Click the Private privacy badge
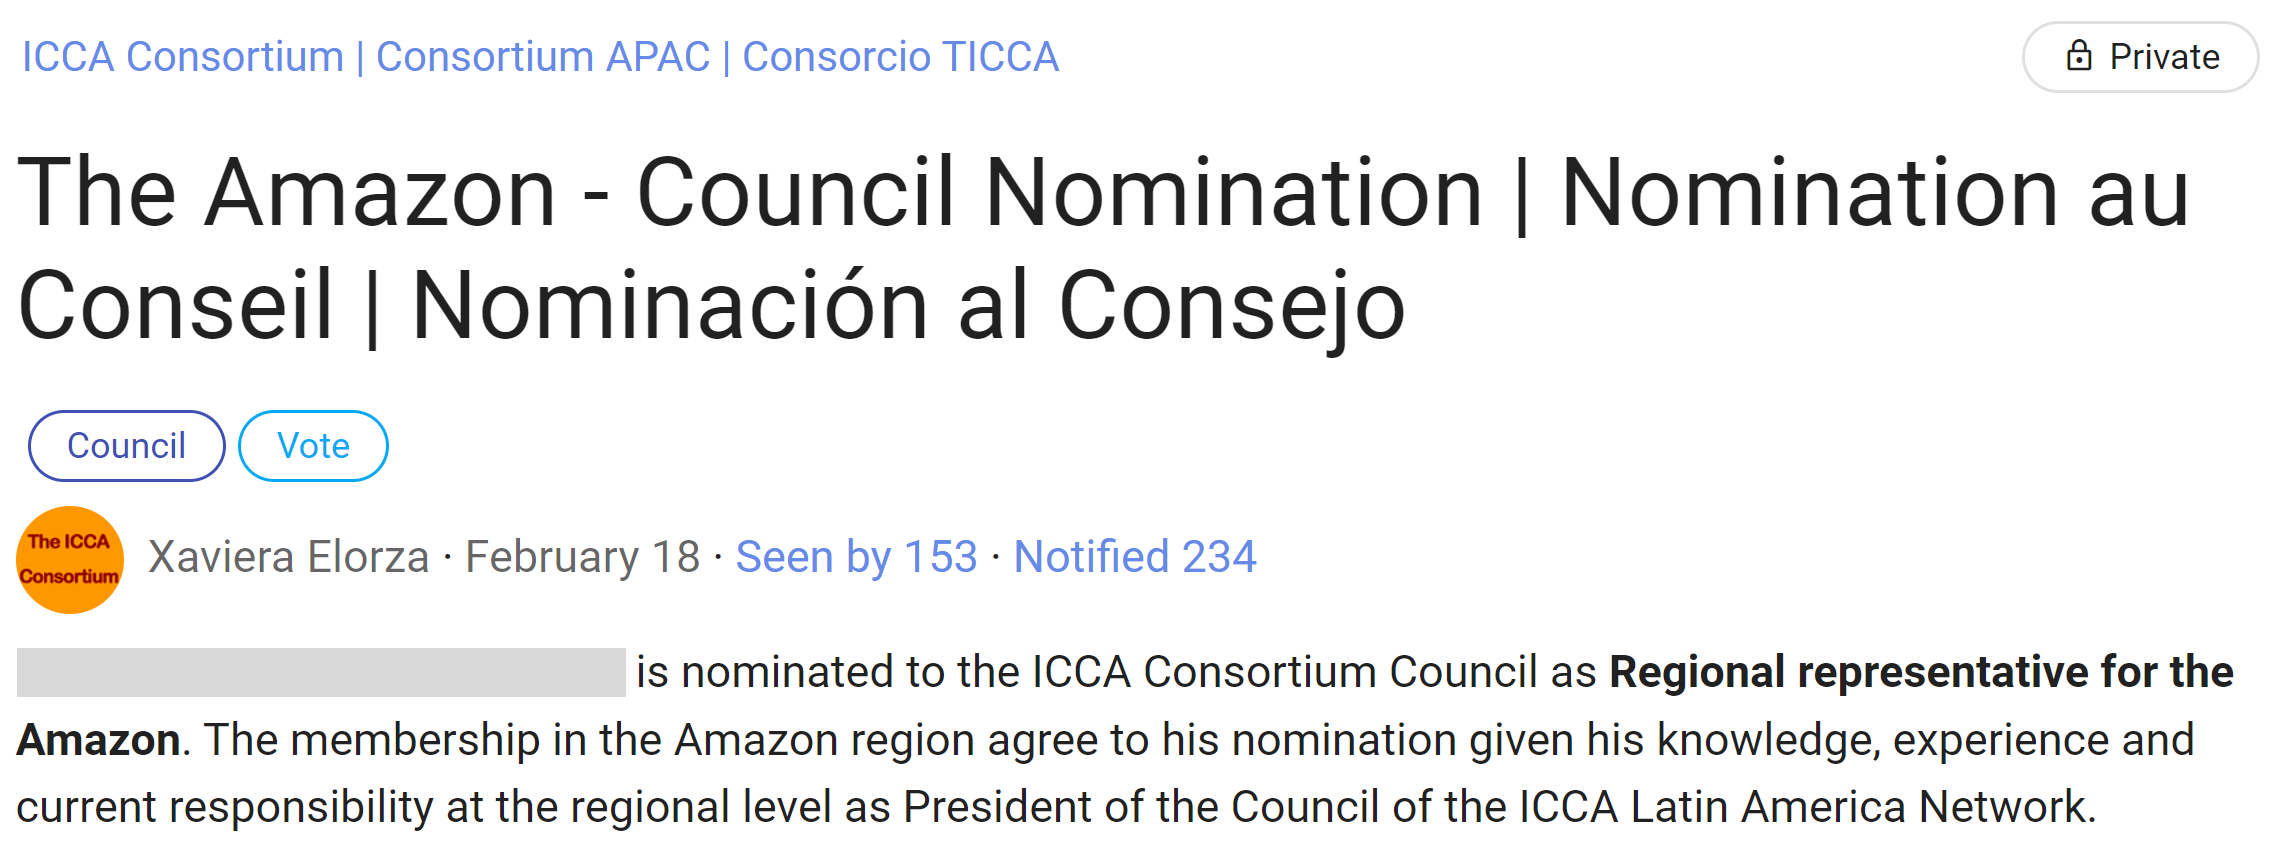The height and width of the screenshot is (858, 2270). point(2140,57)
